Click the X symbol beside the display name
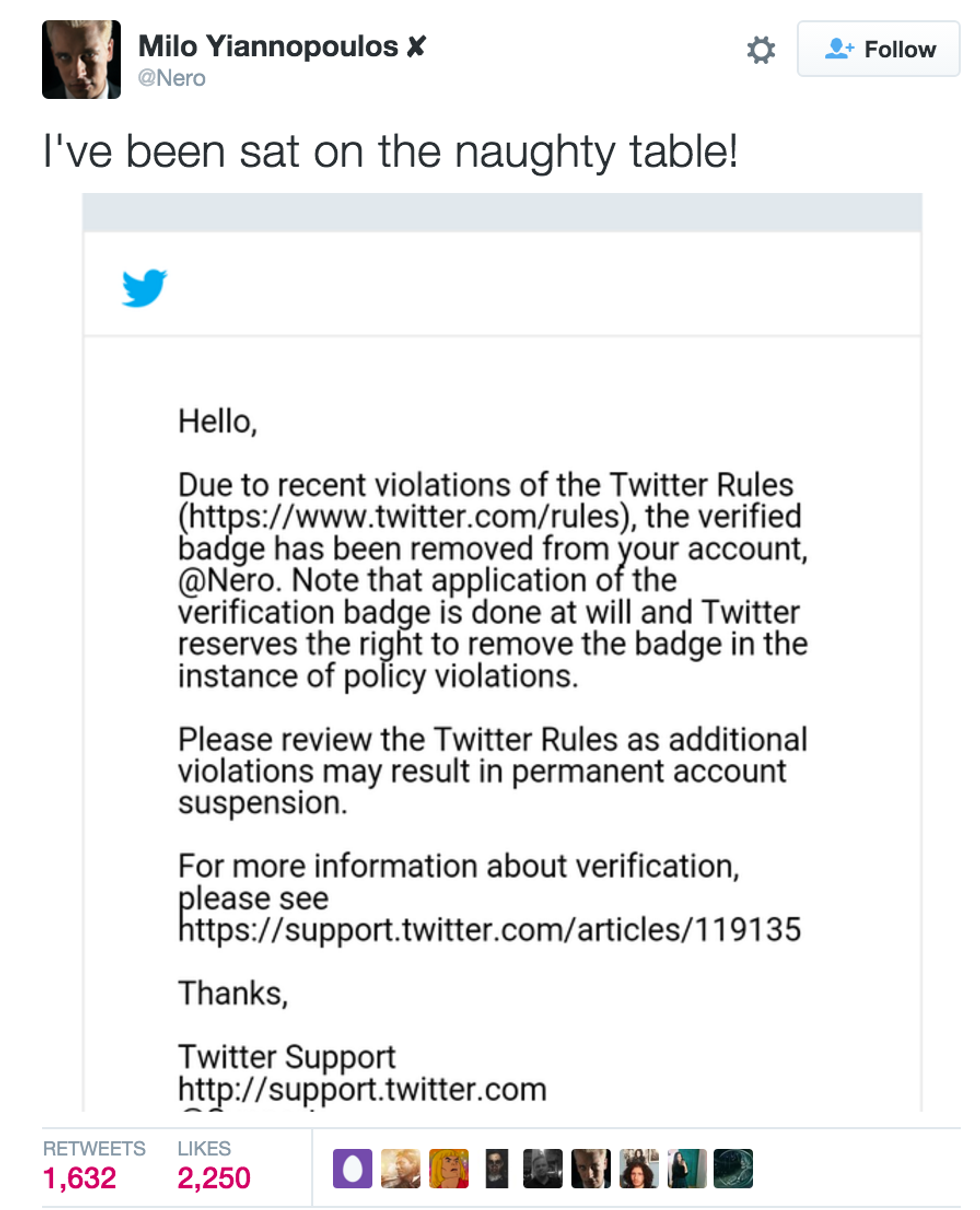Image resolution: width=980 pixels, height=1210 pixels. (x=414, y=45)
